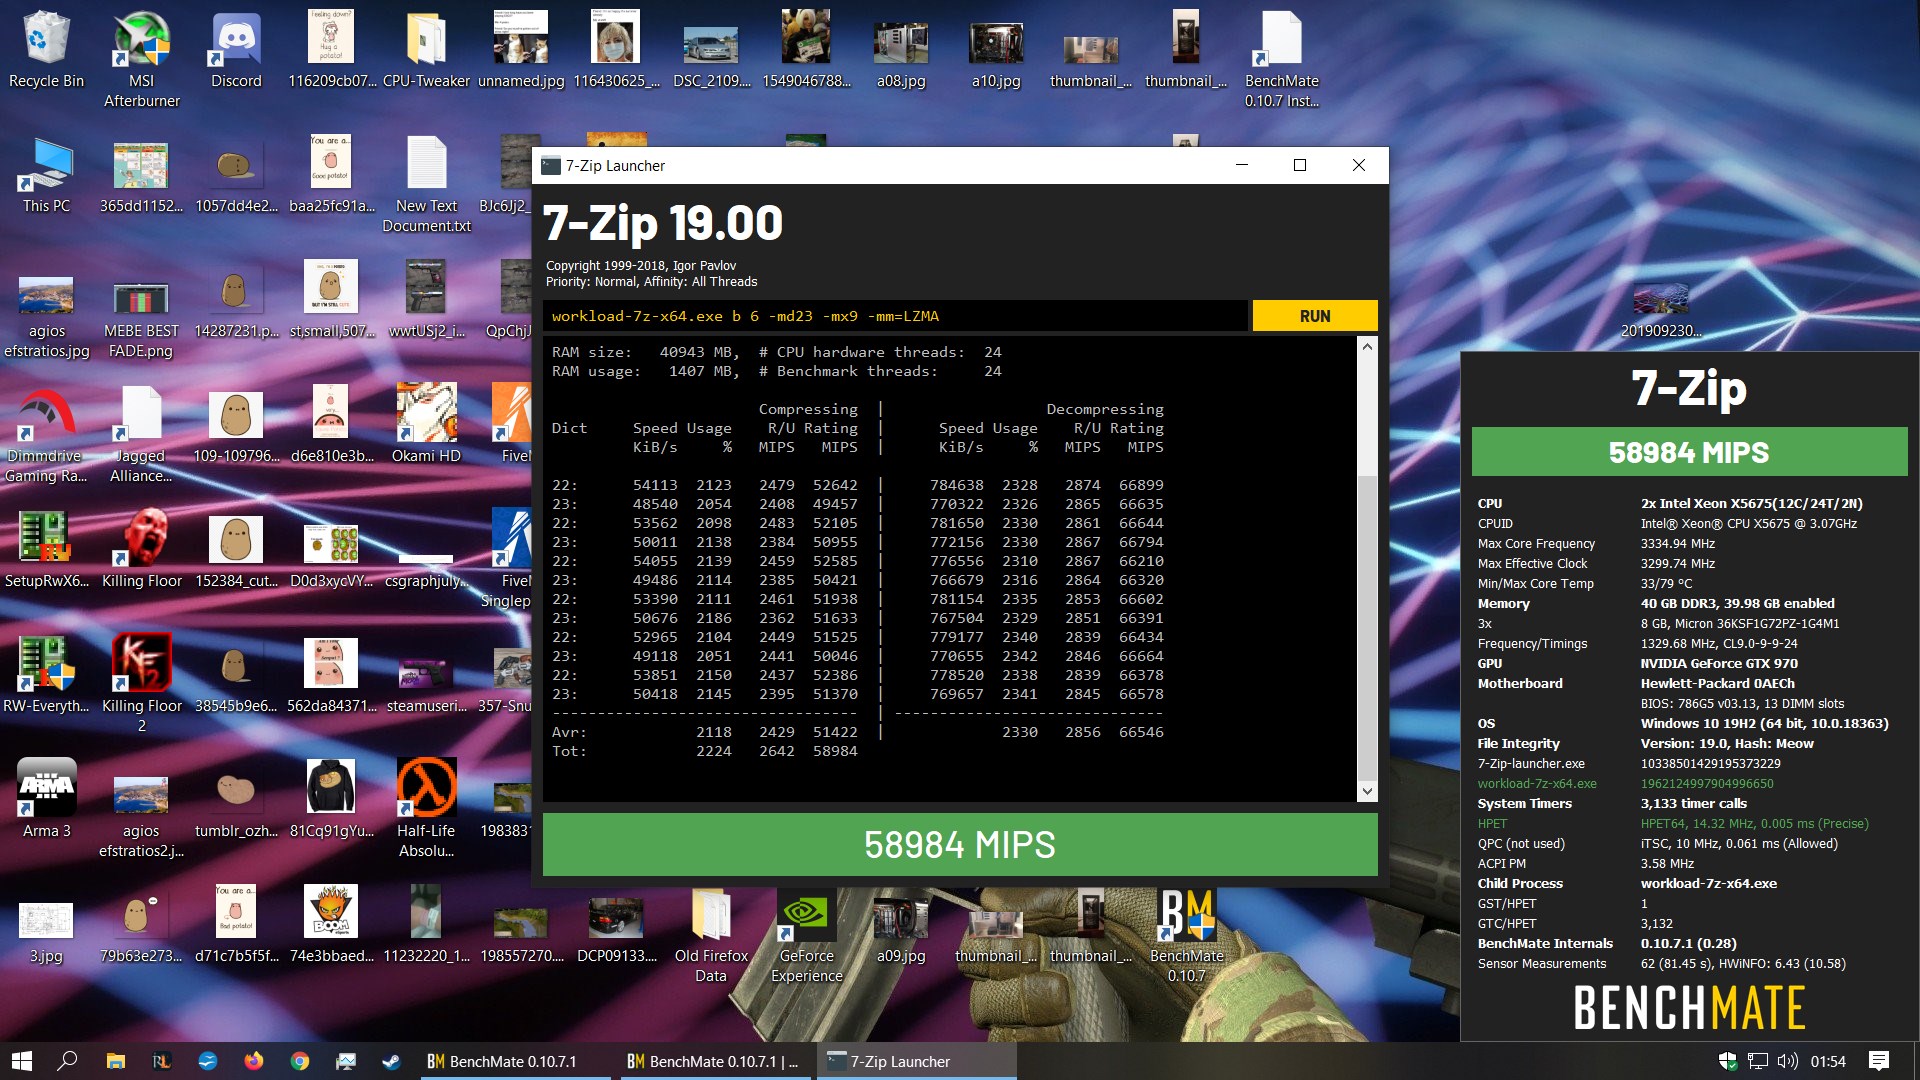Select the CPU-Tweaker folder icon

click(426, 50)
